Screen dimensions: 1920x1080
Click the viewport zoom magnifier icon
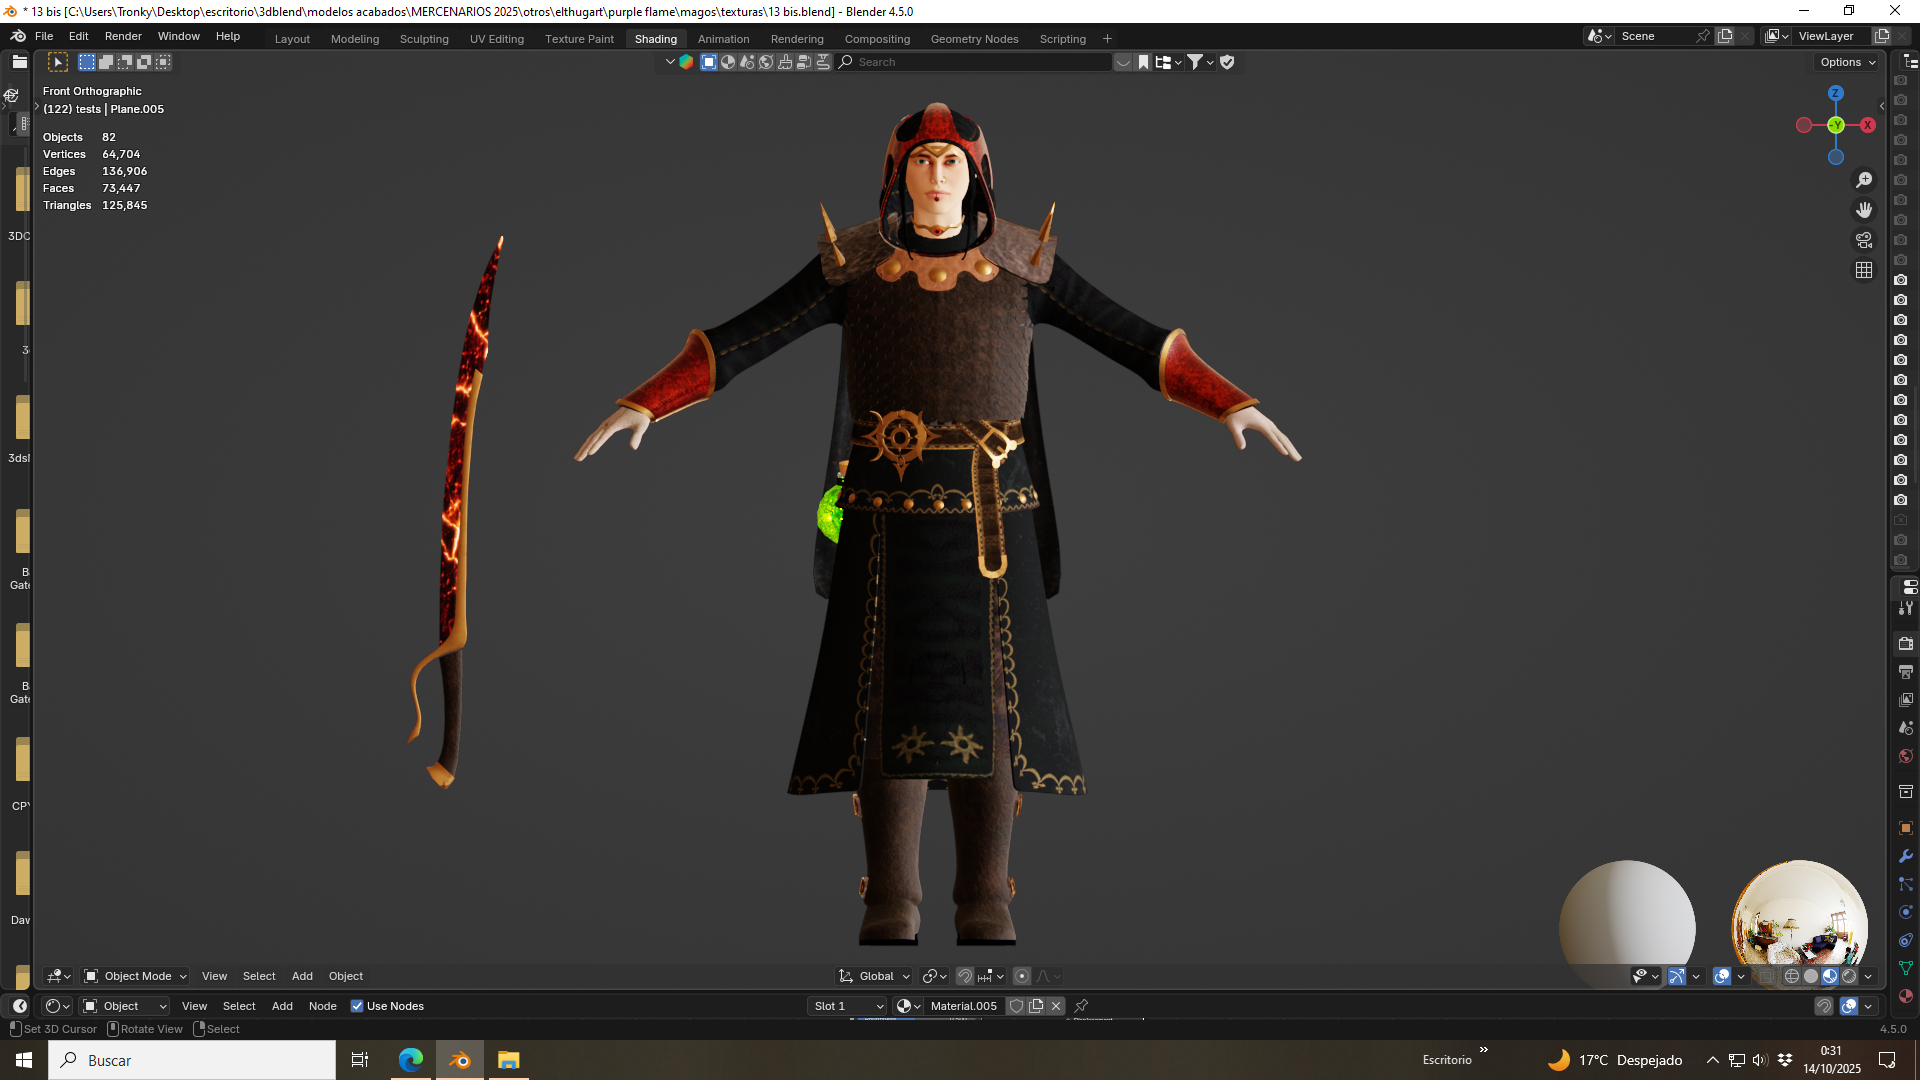click(1864, 180)
